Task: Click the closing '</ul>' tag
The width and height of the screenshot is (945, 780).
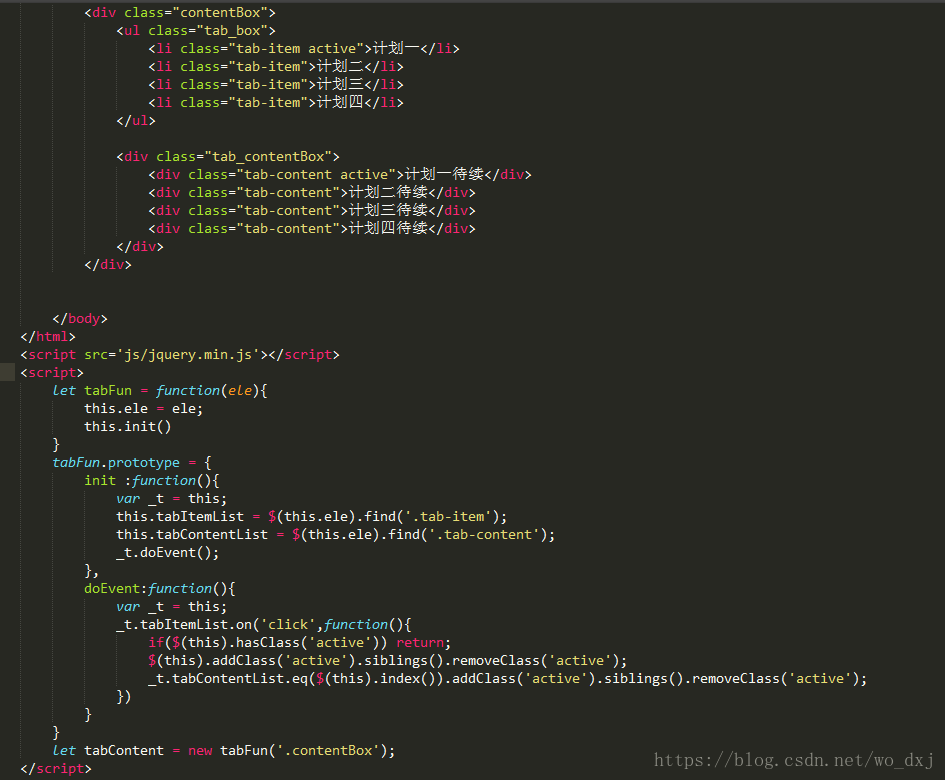Action: coord(136,121)
